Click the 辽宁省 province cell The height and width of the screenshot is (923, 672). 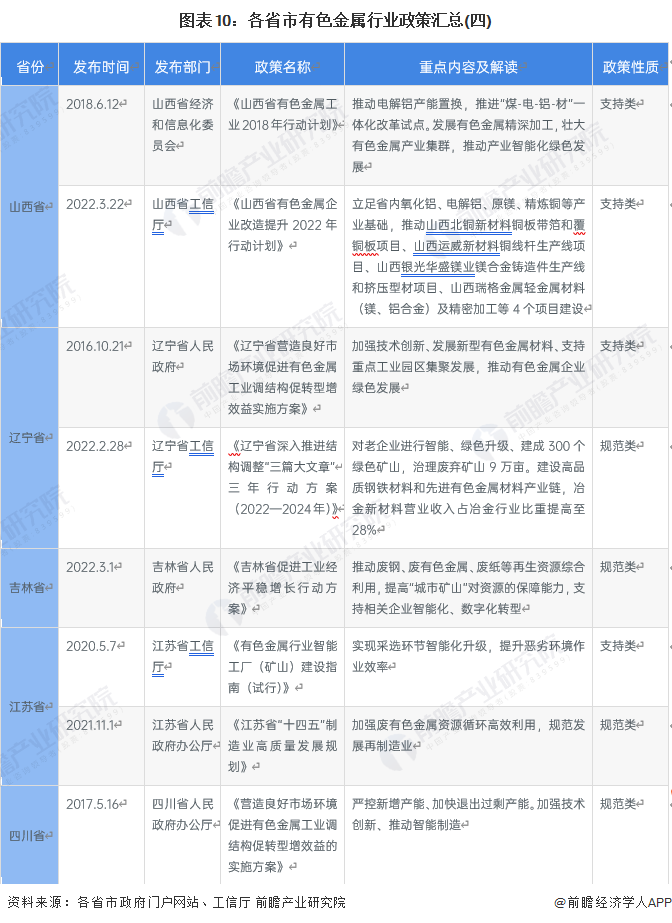coord(29,437)
